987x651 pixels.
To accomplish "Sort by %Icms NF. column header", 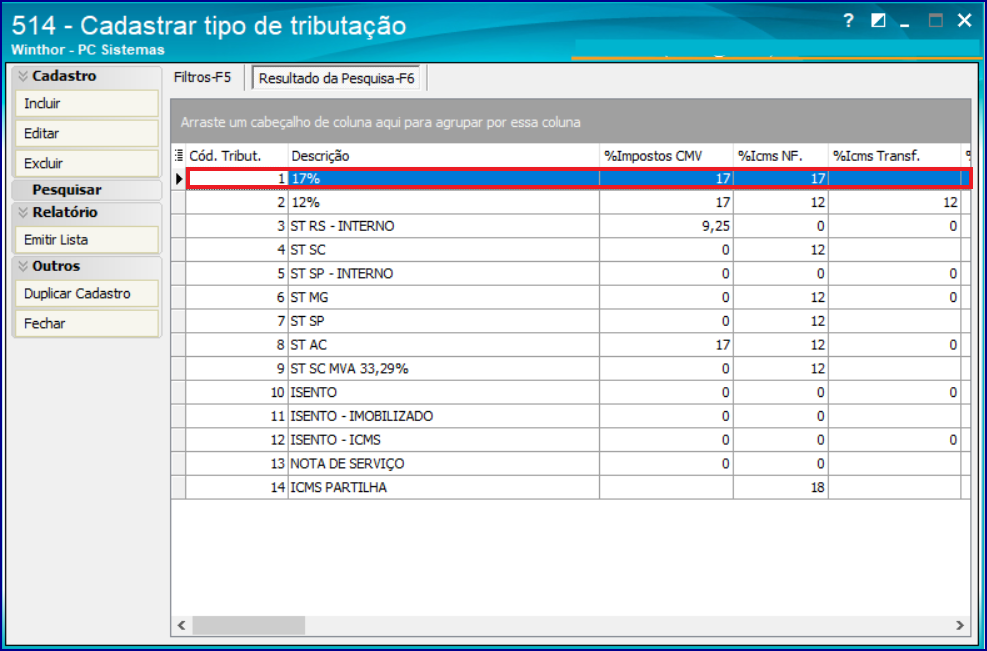I will tap(781, 156).
